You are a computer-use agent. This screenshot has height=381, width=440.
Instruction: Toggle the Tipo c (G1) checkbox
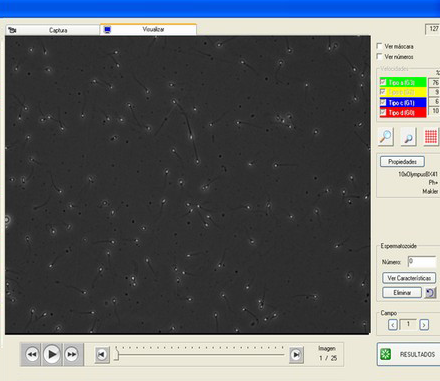click(x=383, y=102)
